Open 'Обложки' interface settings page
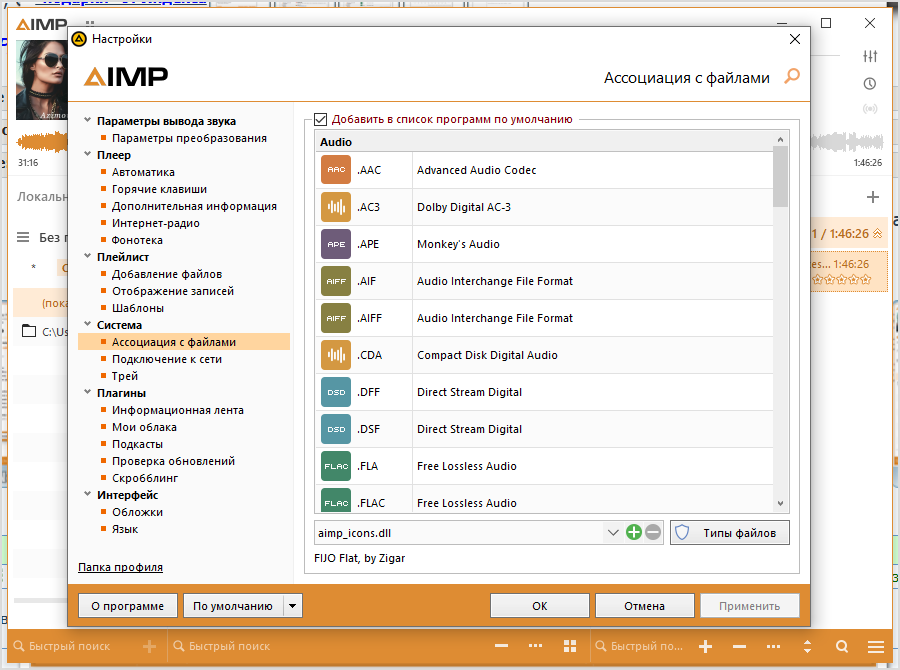Image resolution: width=900 pixels, height=670 pixels. coord(137,512)
